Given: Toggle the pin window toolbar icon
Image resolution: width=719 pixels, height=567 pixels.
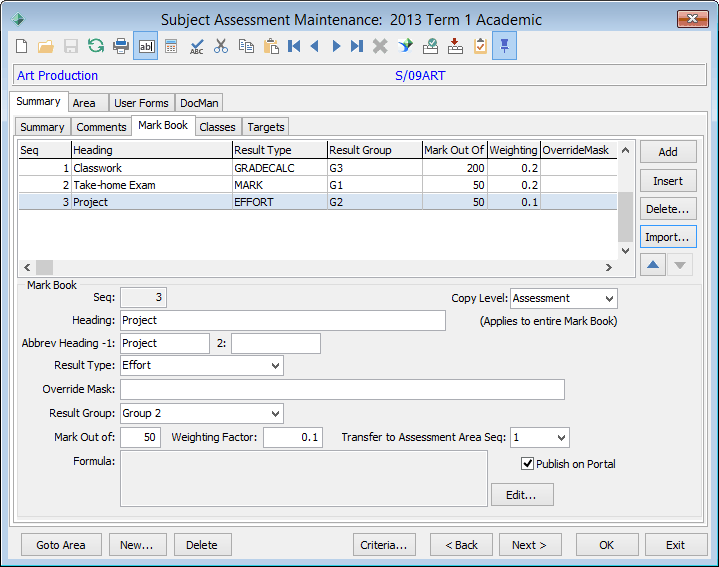Looking at the screenshot, I should (504, 46).
